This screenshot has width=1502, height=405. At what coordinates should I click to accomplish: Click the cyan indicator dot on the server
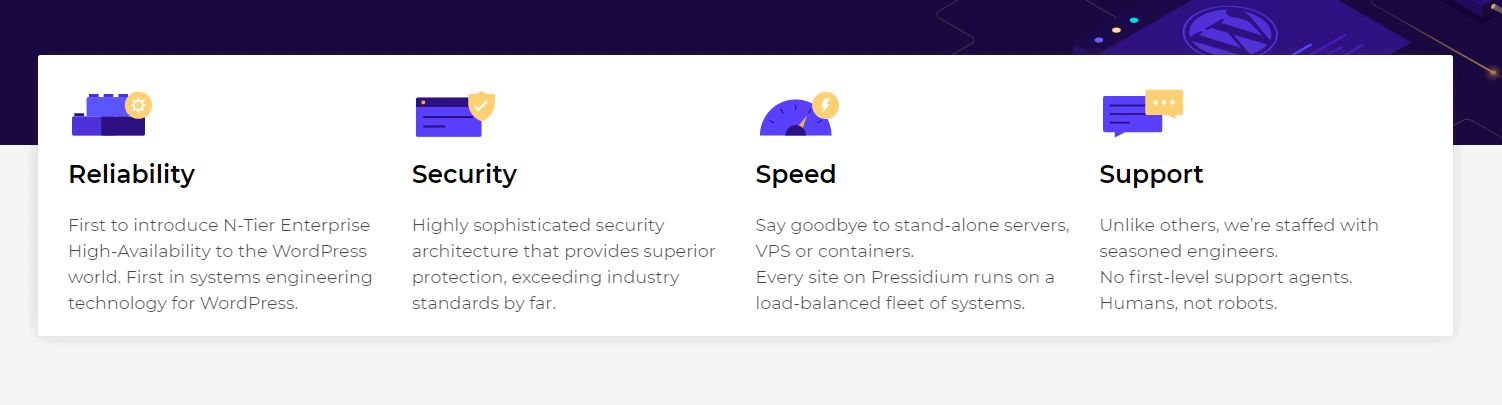tap(1133, 20)
